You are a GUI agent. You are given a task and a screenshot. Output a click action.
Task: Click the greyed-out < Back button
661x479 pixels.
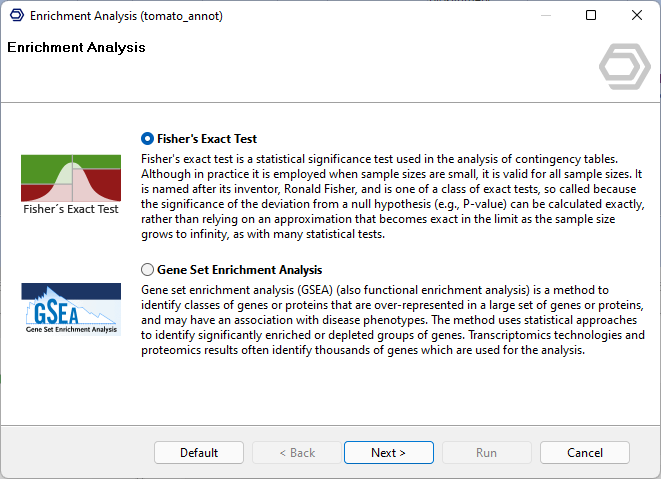click(x=296, y=453)
